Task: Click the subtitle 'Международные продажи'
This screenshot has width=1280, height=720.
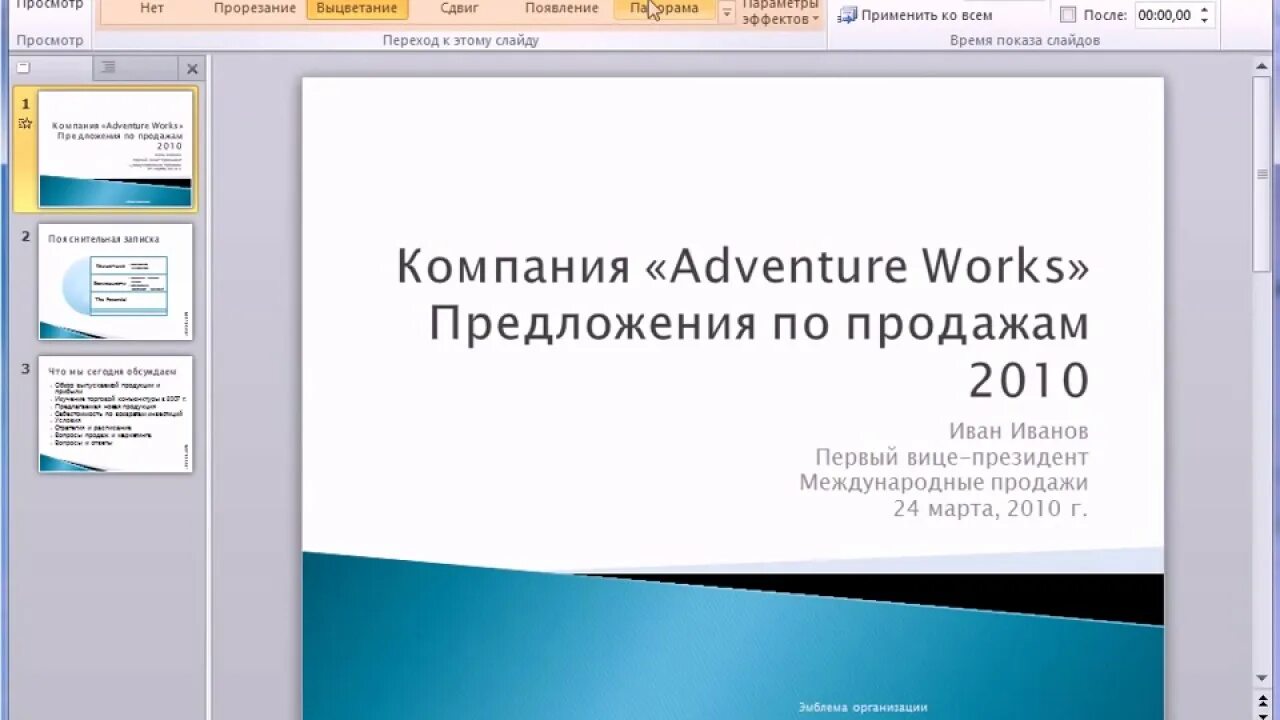Action: click(x=944, y=483)
